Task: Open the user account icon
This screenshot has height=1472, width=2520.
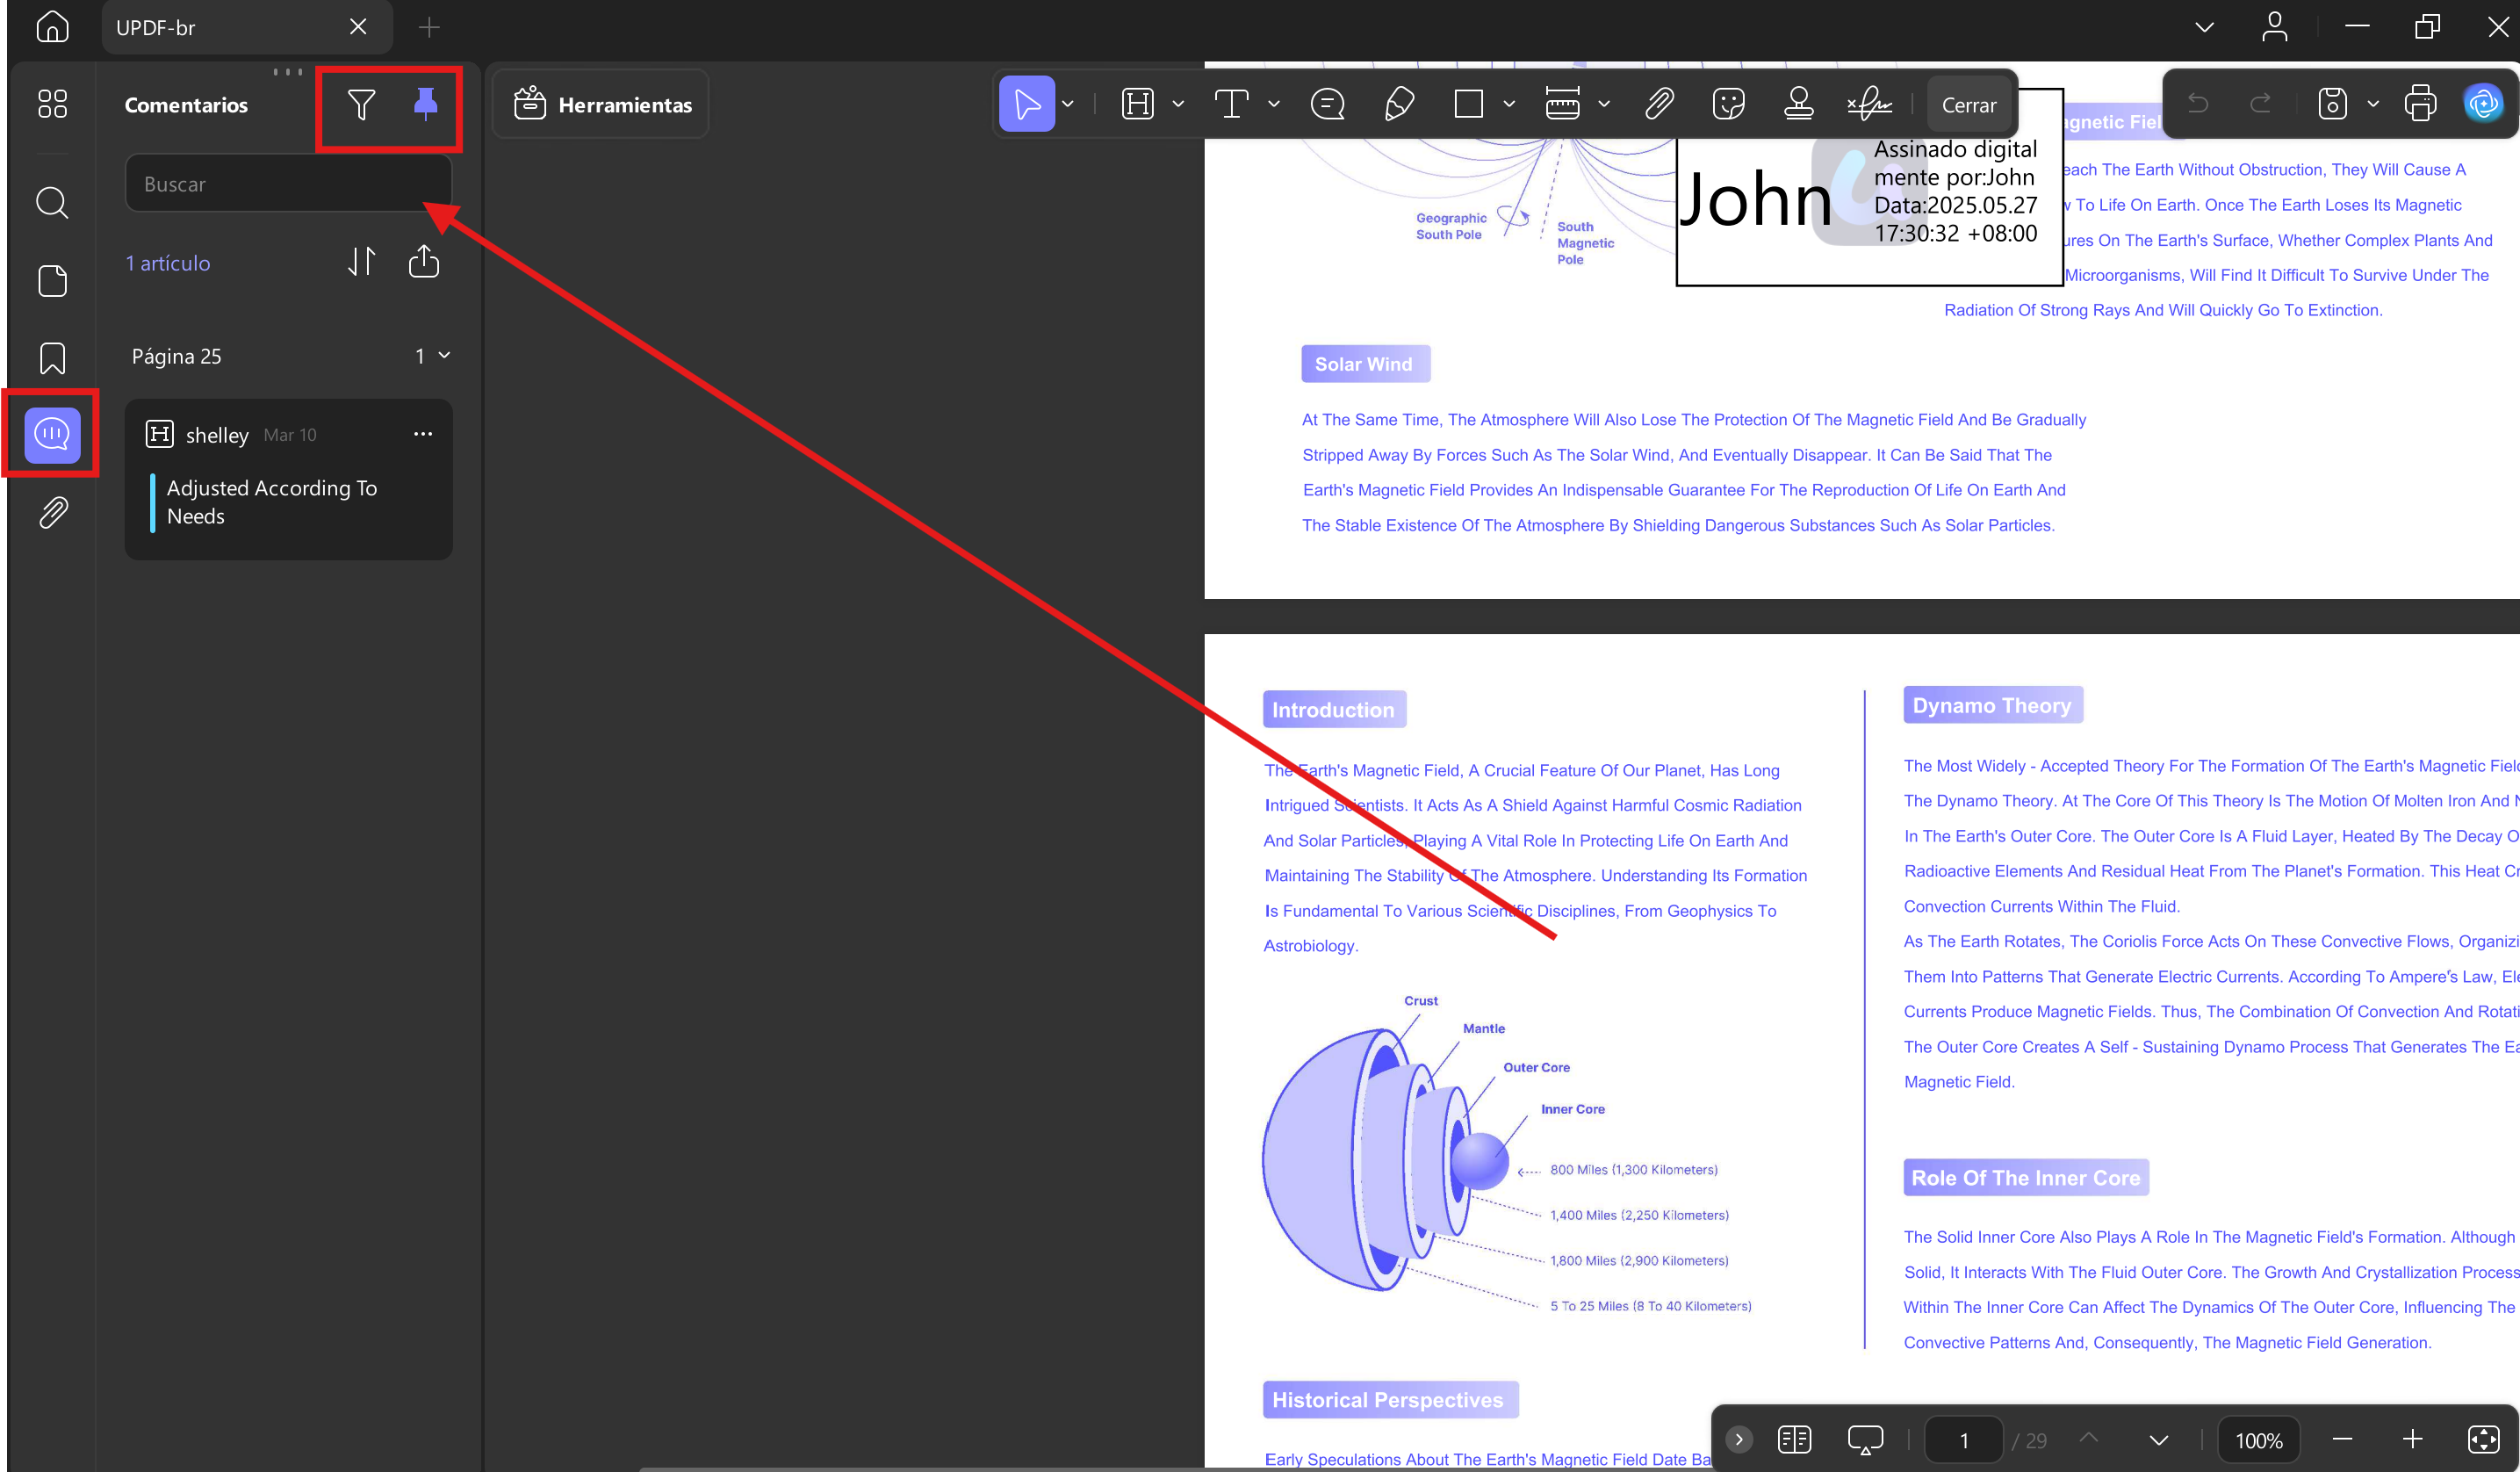Action: click(2275, 27)
